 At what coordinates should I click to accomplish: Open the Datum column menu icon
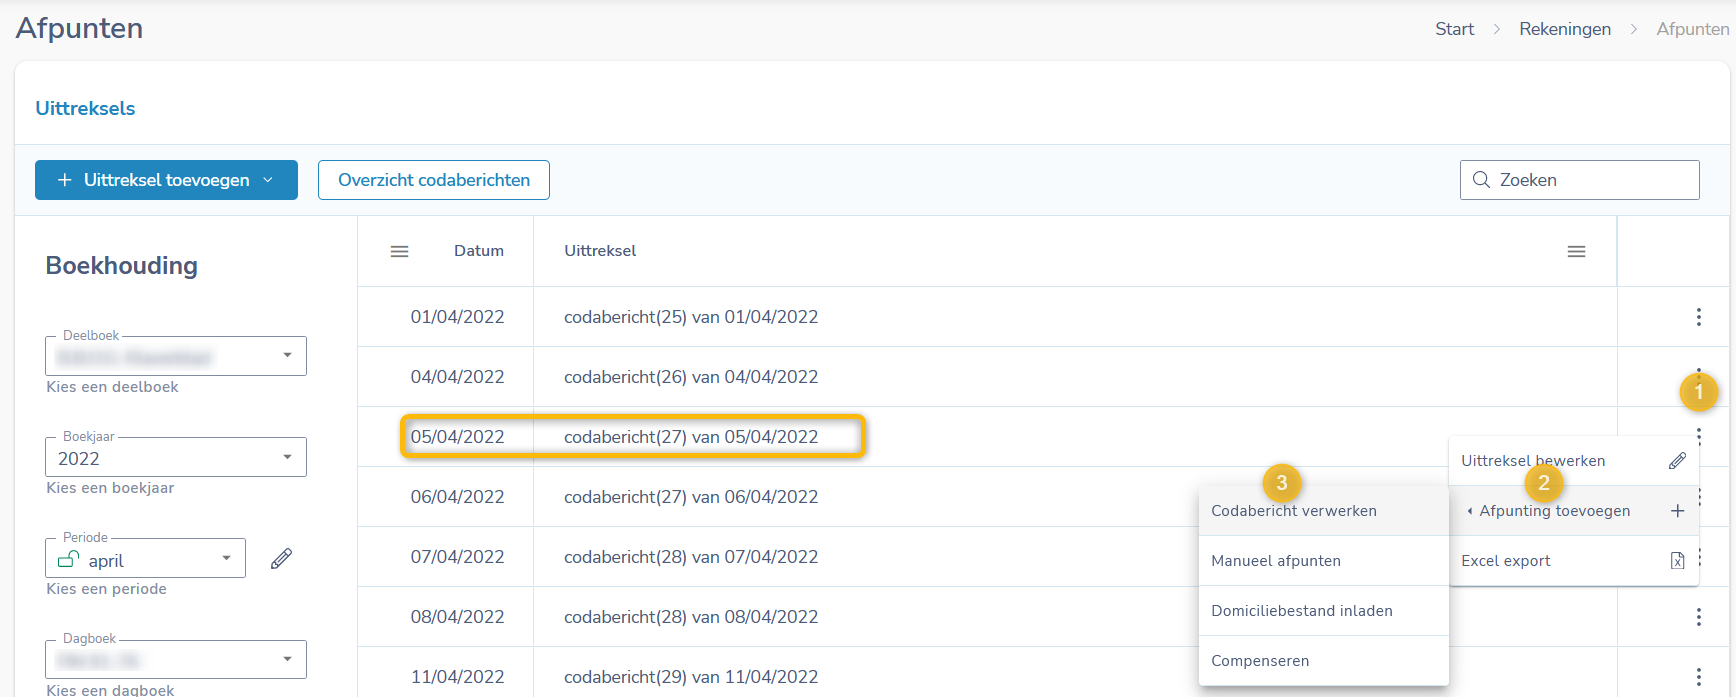399,251
